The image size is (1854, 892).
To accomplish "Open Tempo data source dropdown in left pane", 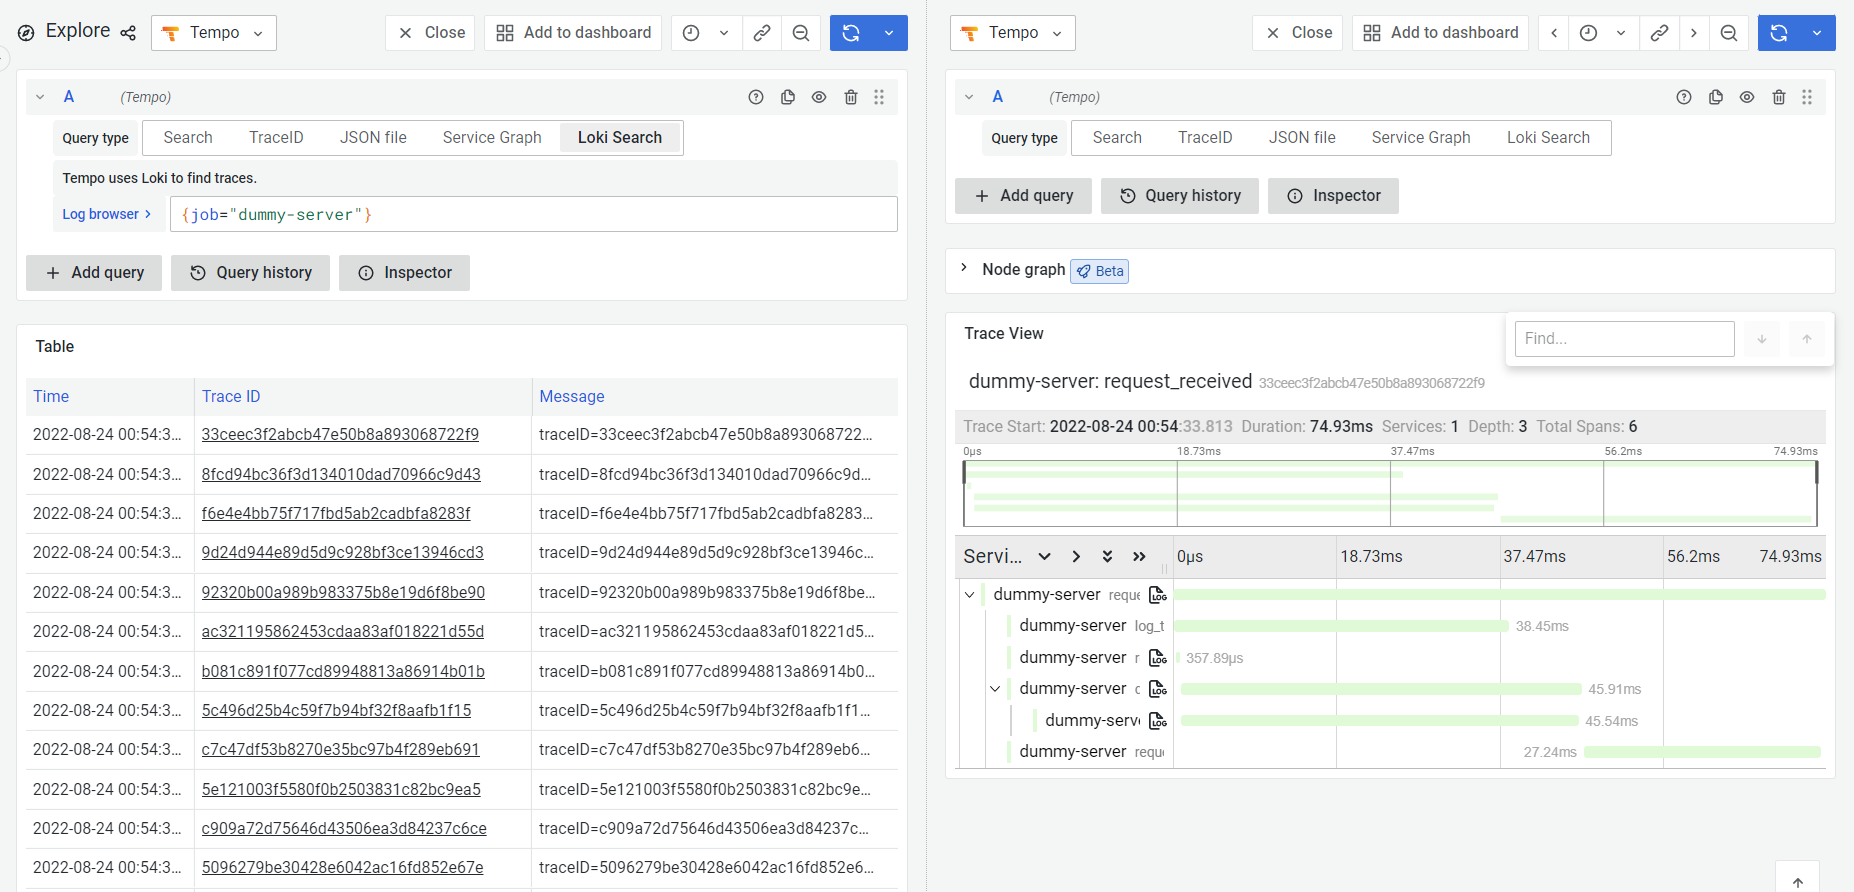I will 214,33.
